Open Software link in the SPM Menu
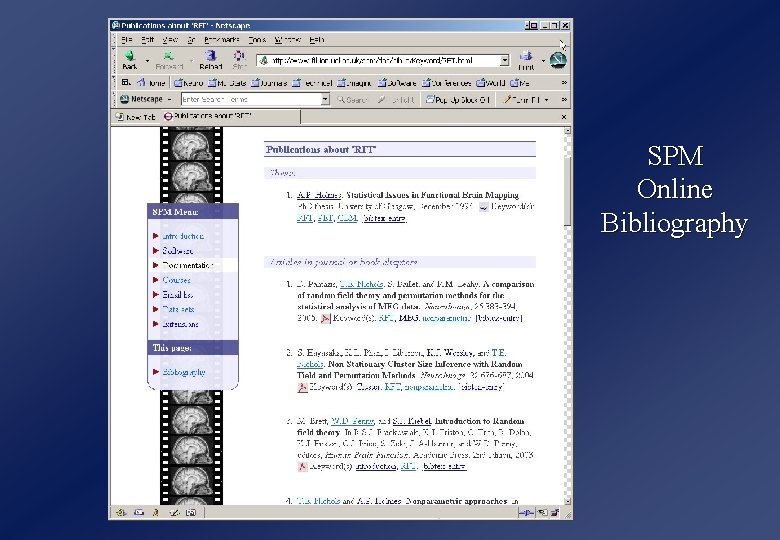Image resolution: width=780 pixels, height=540 pixels. tap(178, 251)
